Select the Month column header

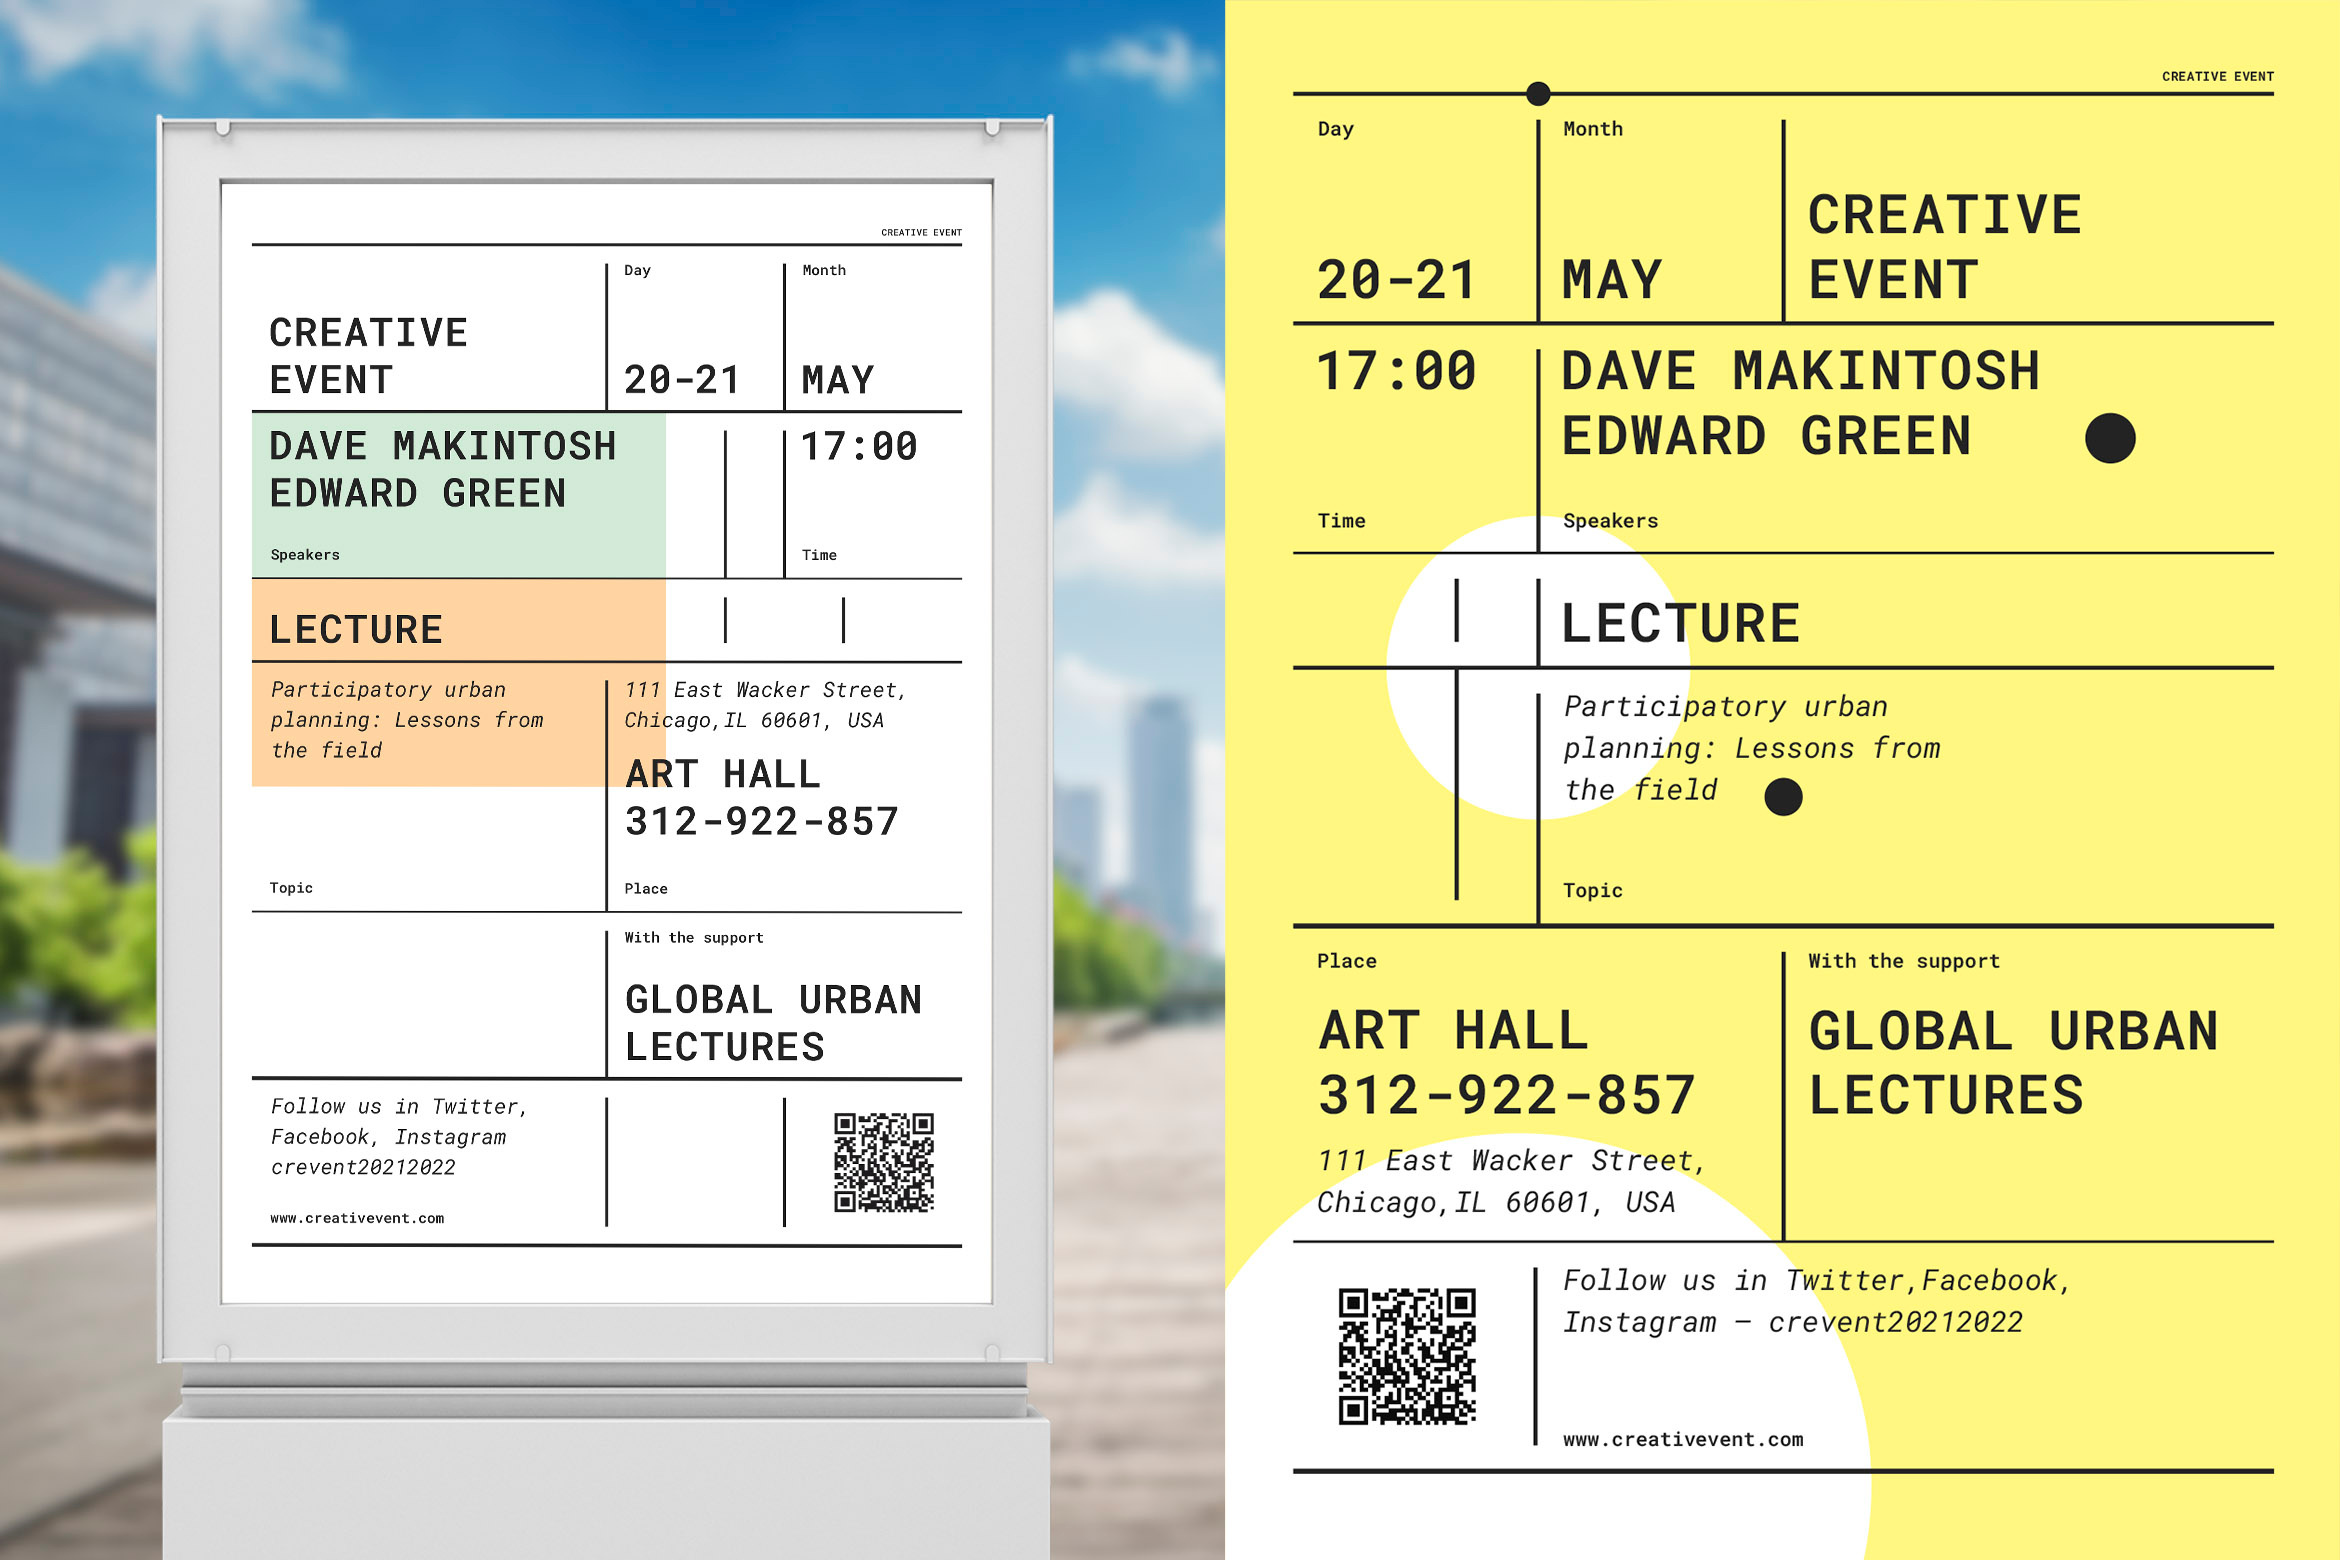pyautogui.click(x=1594, y=128)
